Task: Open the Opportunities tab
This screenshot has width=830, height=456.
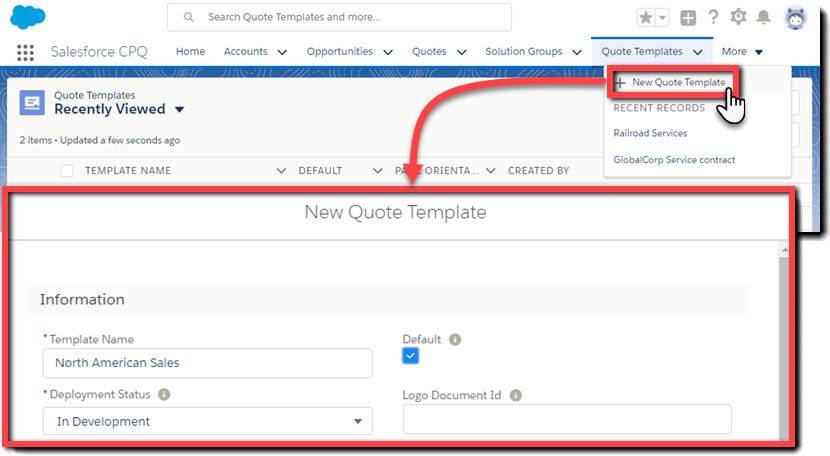Action: click(339, 51)
